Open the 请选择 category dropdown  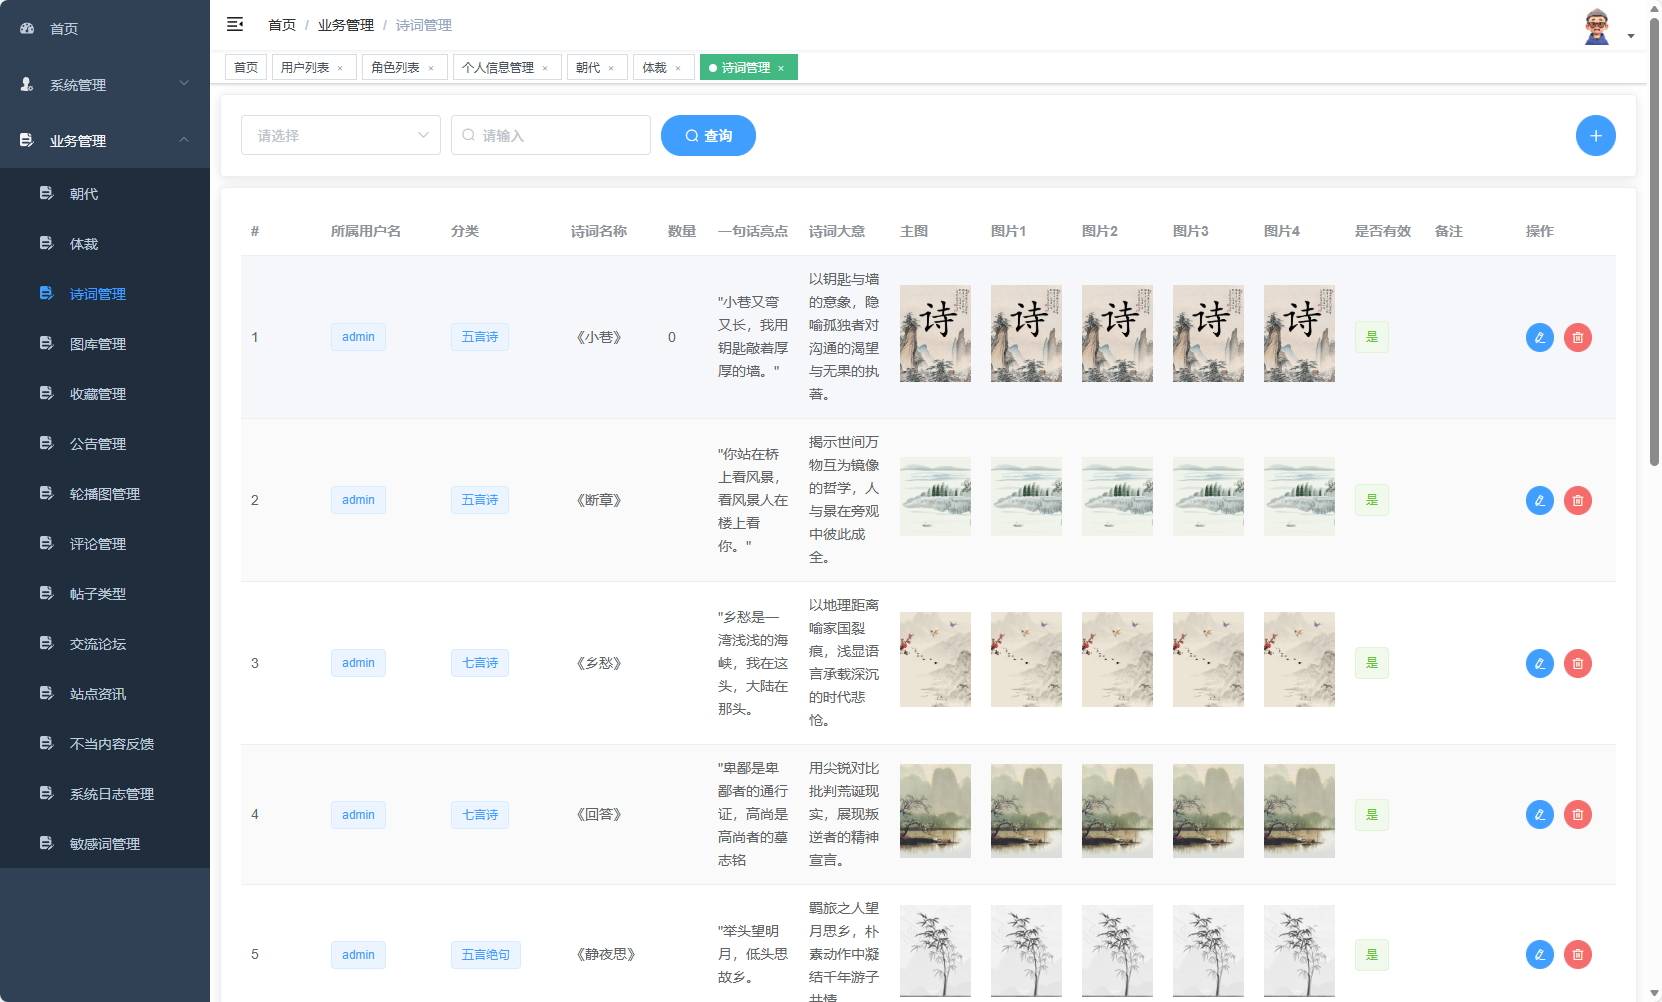pyautogui.click(x=340, y=136)
